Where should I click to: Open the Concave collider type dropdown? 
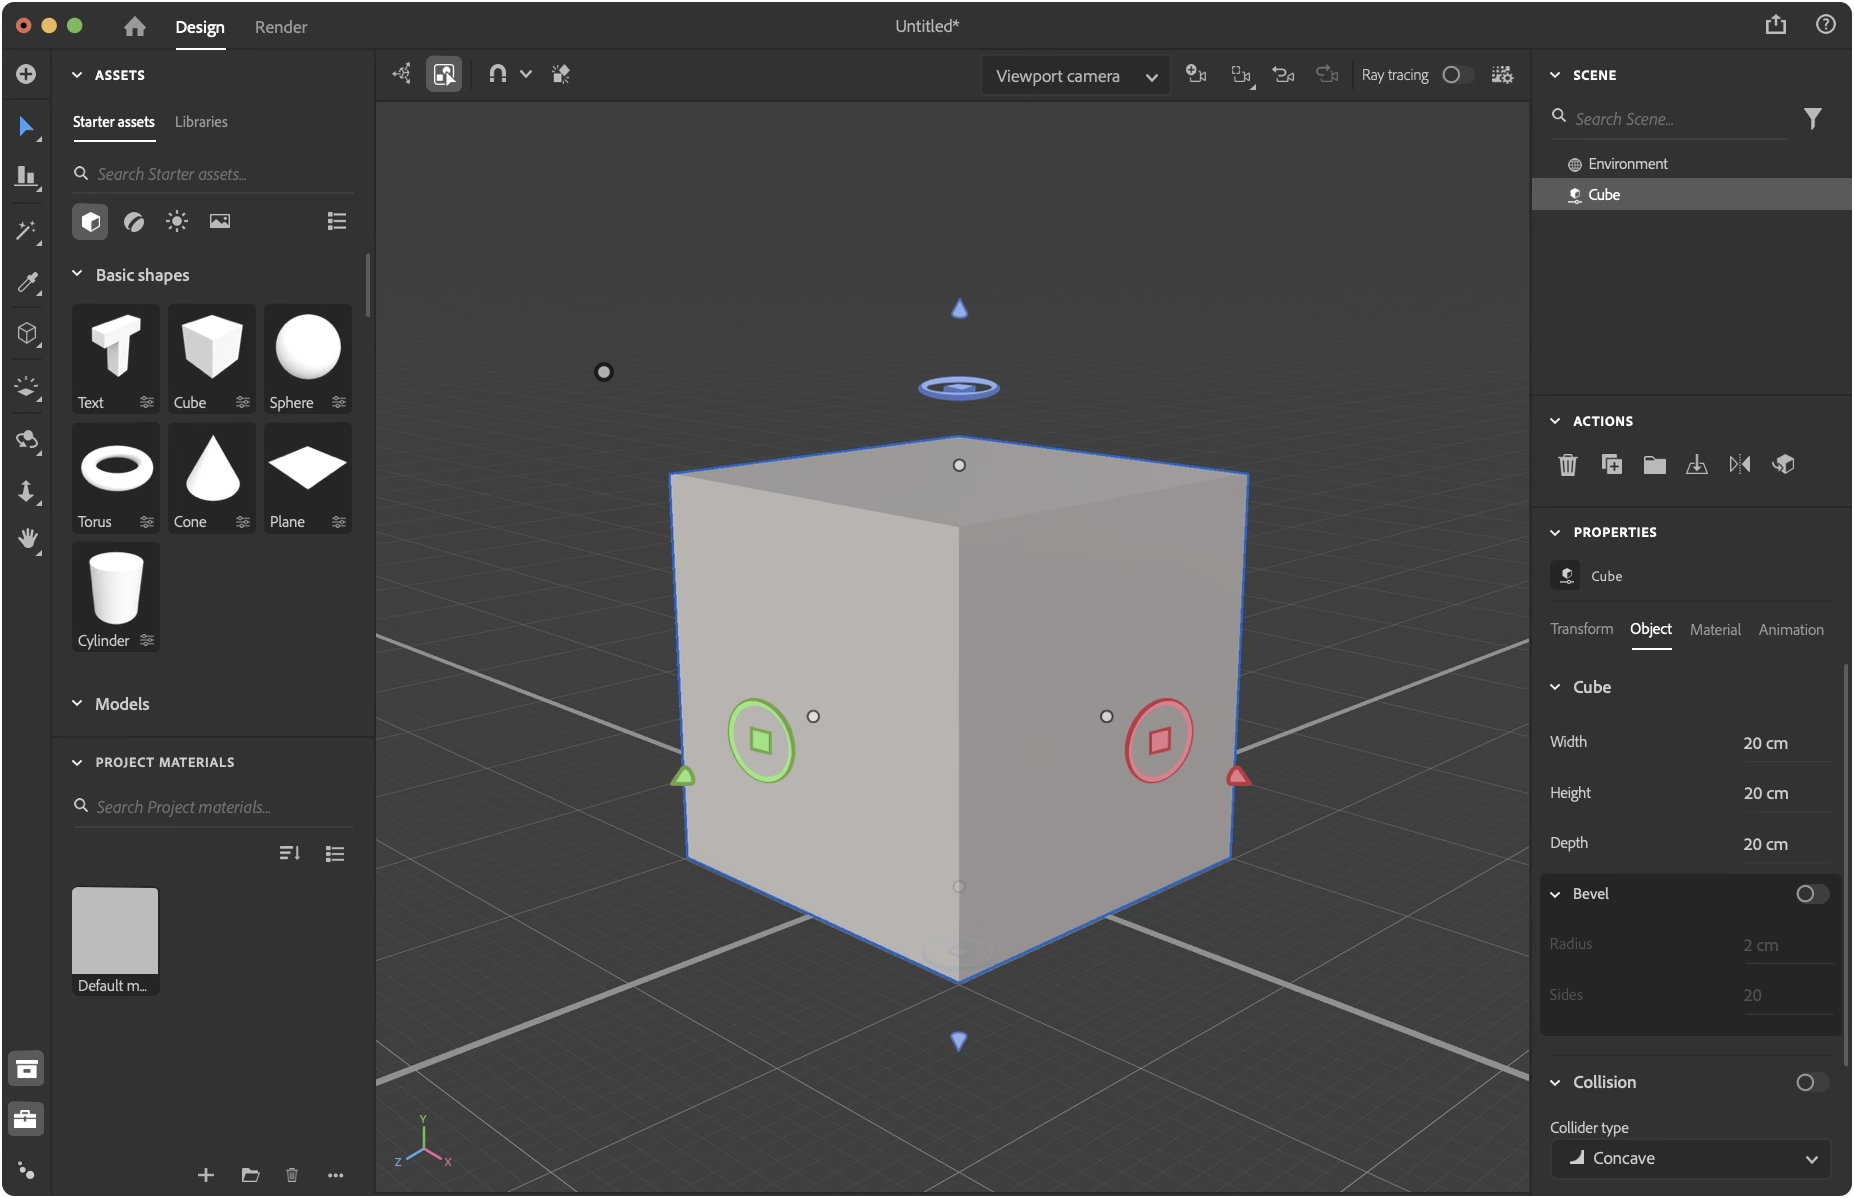tap(1690, 1158)
